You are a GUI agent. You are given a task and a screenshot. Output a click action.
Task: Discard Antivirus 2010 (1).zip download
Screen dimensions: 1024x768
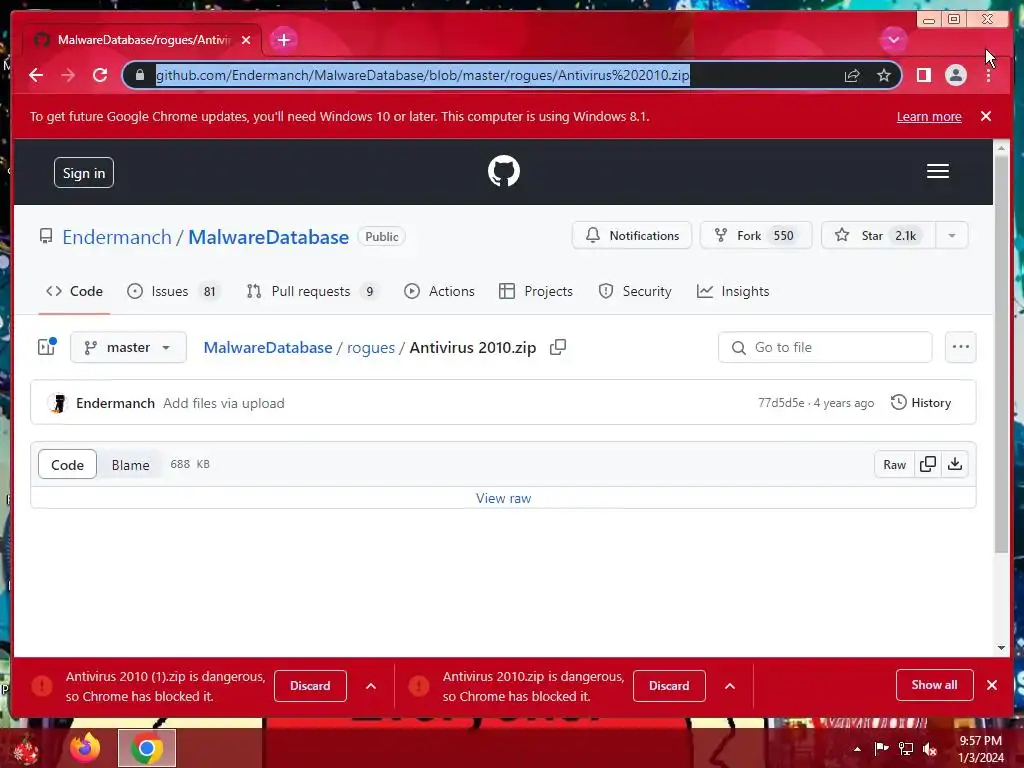310,686
